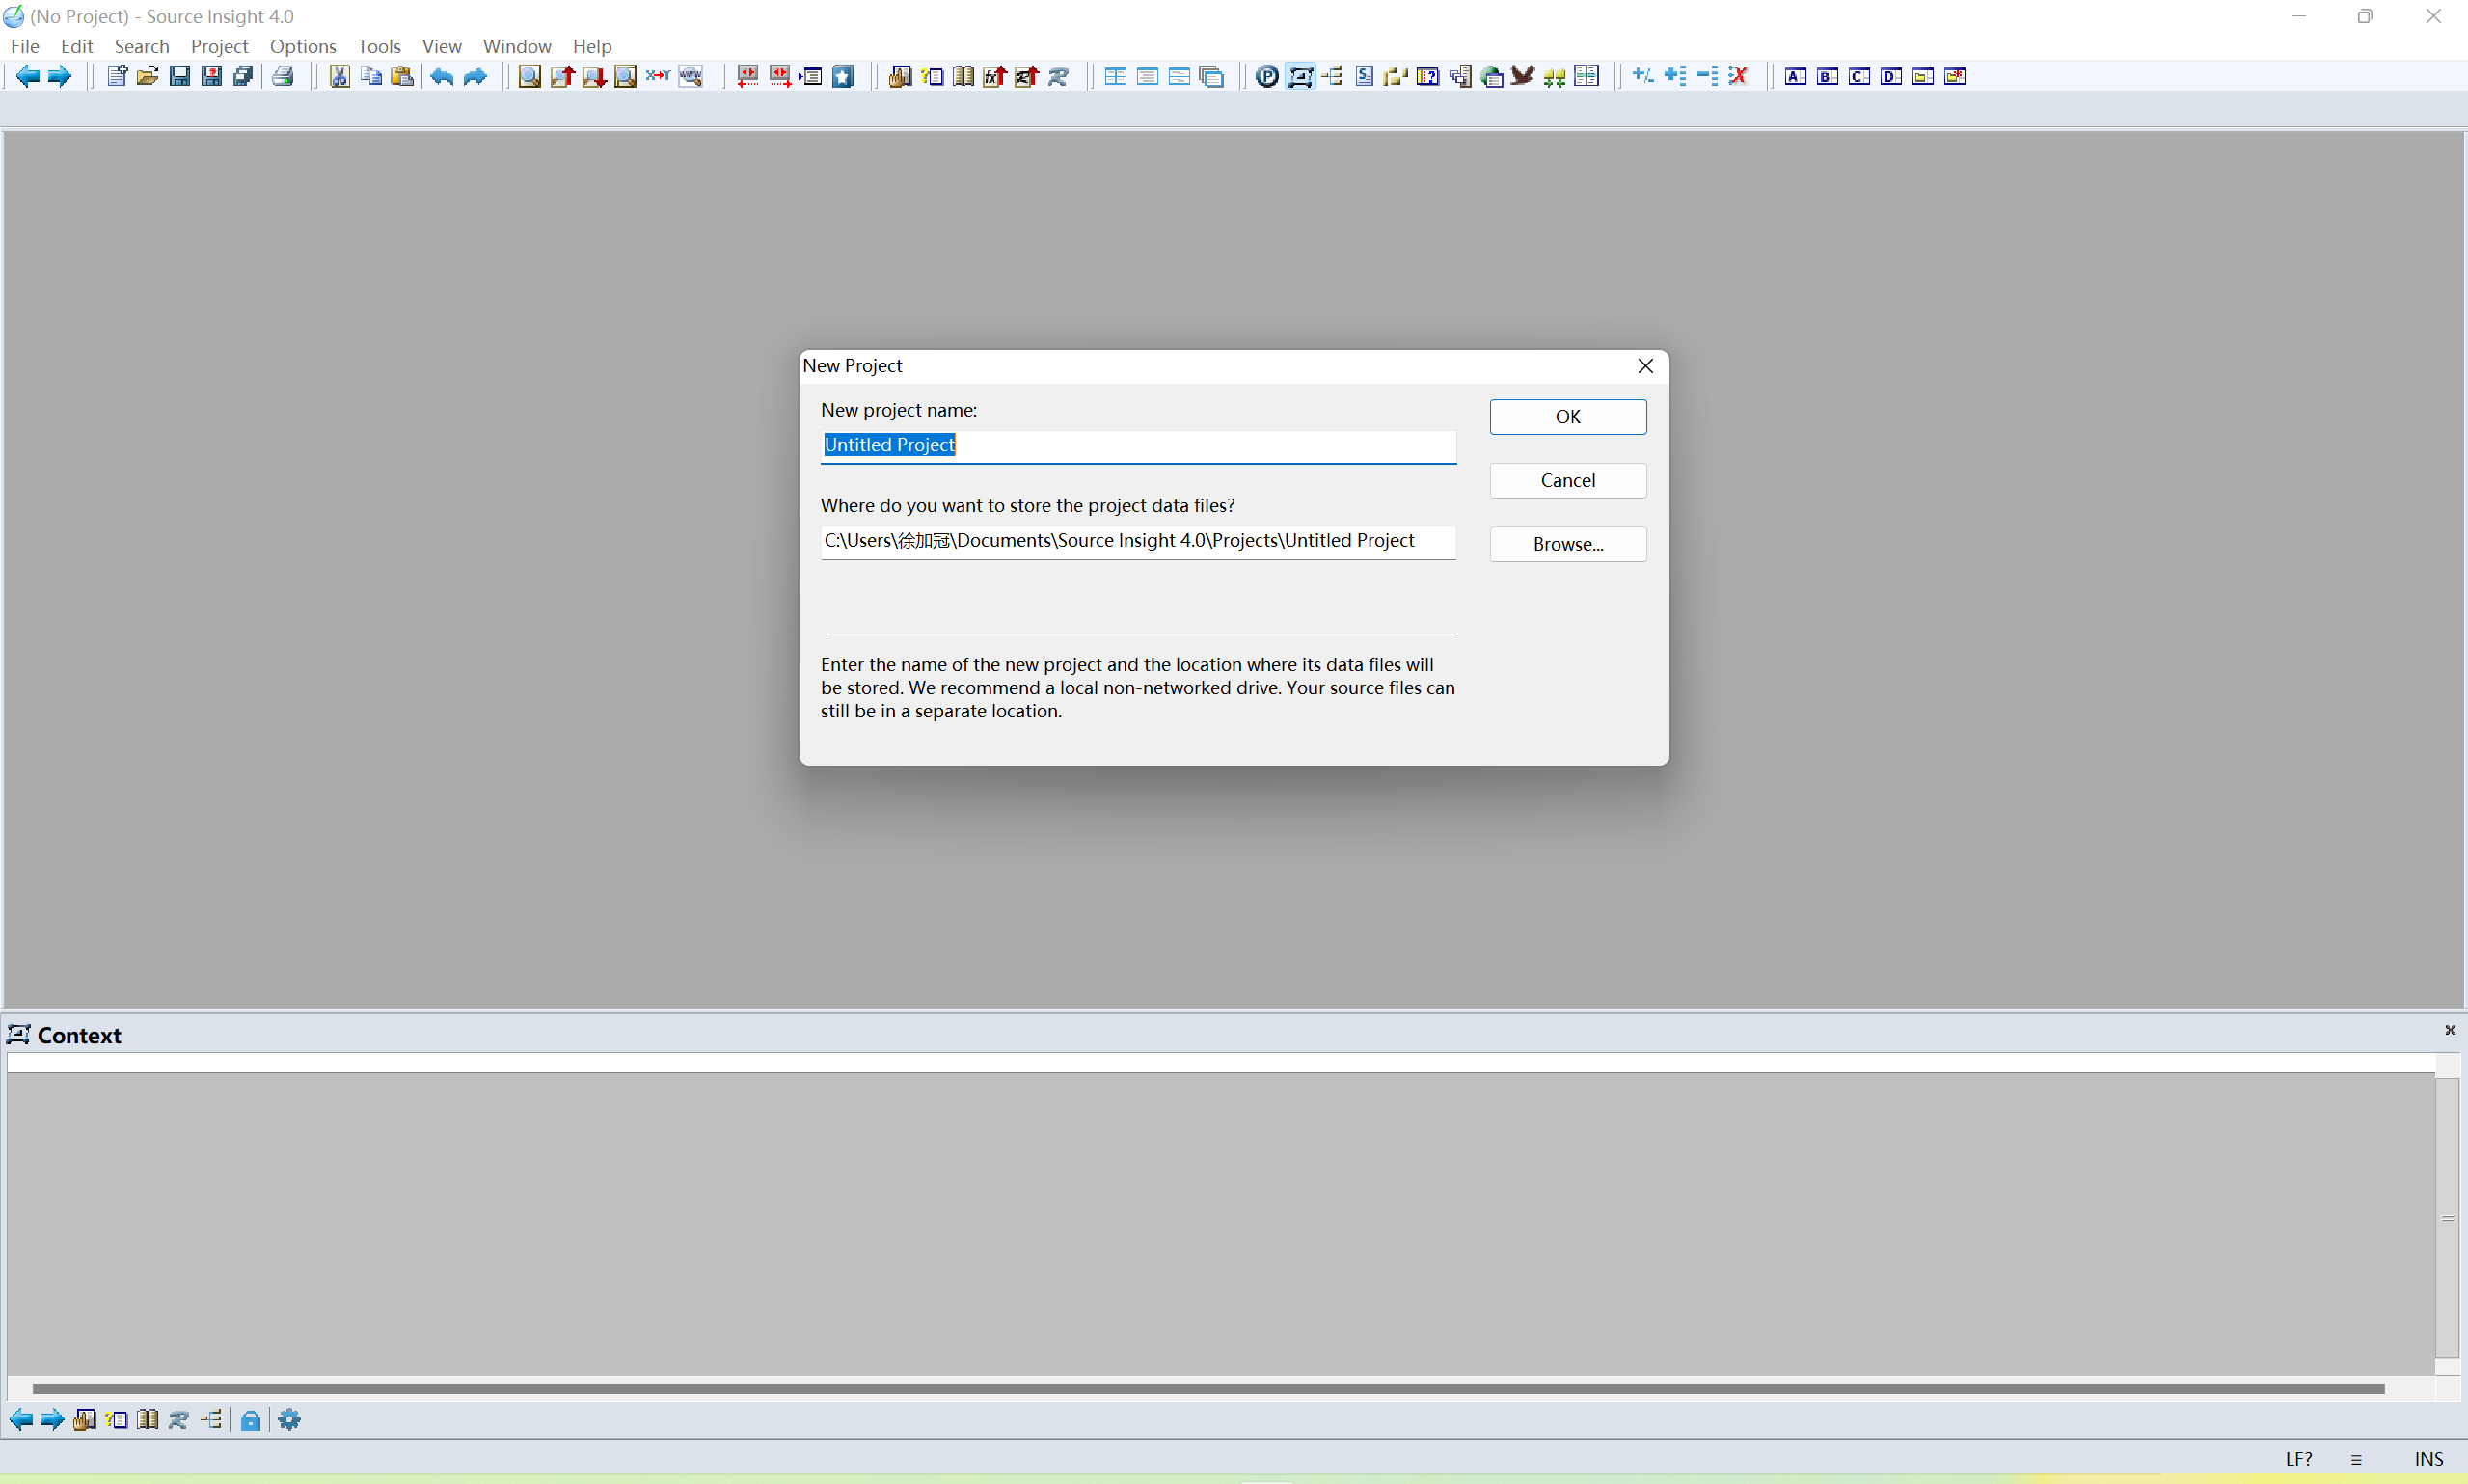Screen dimensions: 2468x1484
Task: Click the Relation Window tree icon in the main toolbar
Action: tap(1332, 76)
